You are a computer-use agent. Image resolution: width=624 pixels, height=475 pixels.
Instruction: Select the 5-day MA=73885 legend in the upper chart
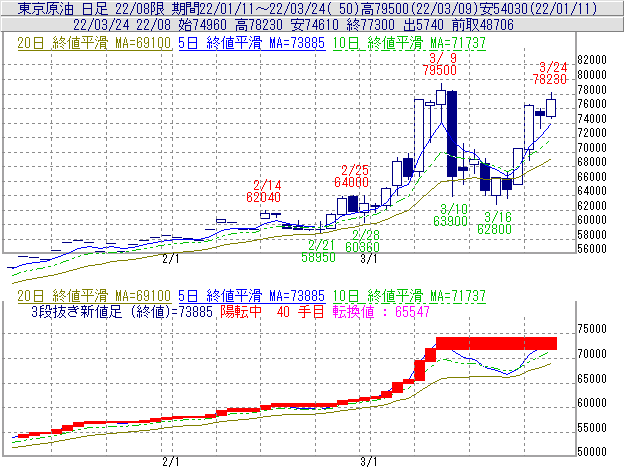tap(252, 43)
